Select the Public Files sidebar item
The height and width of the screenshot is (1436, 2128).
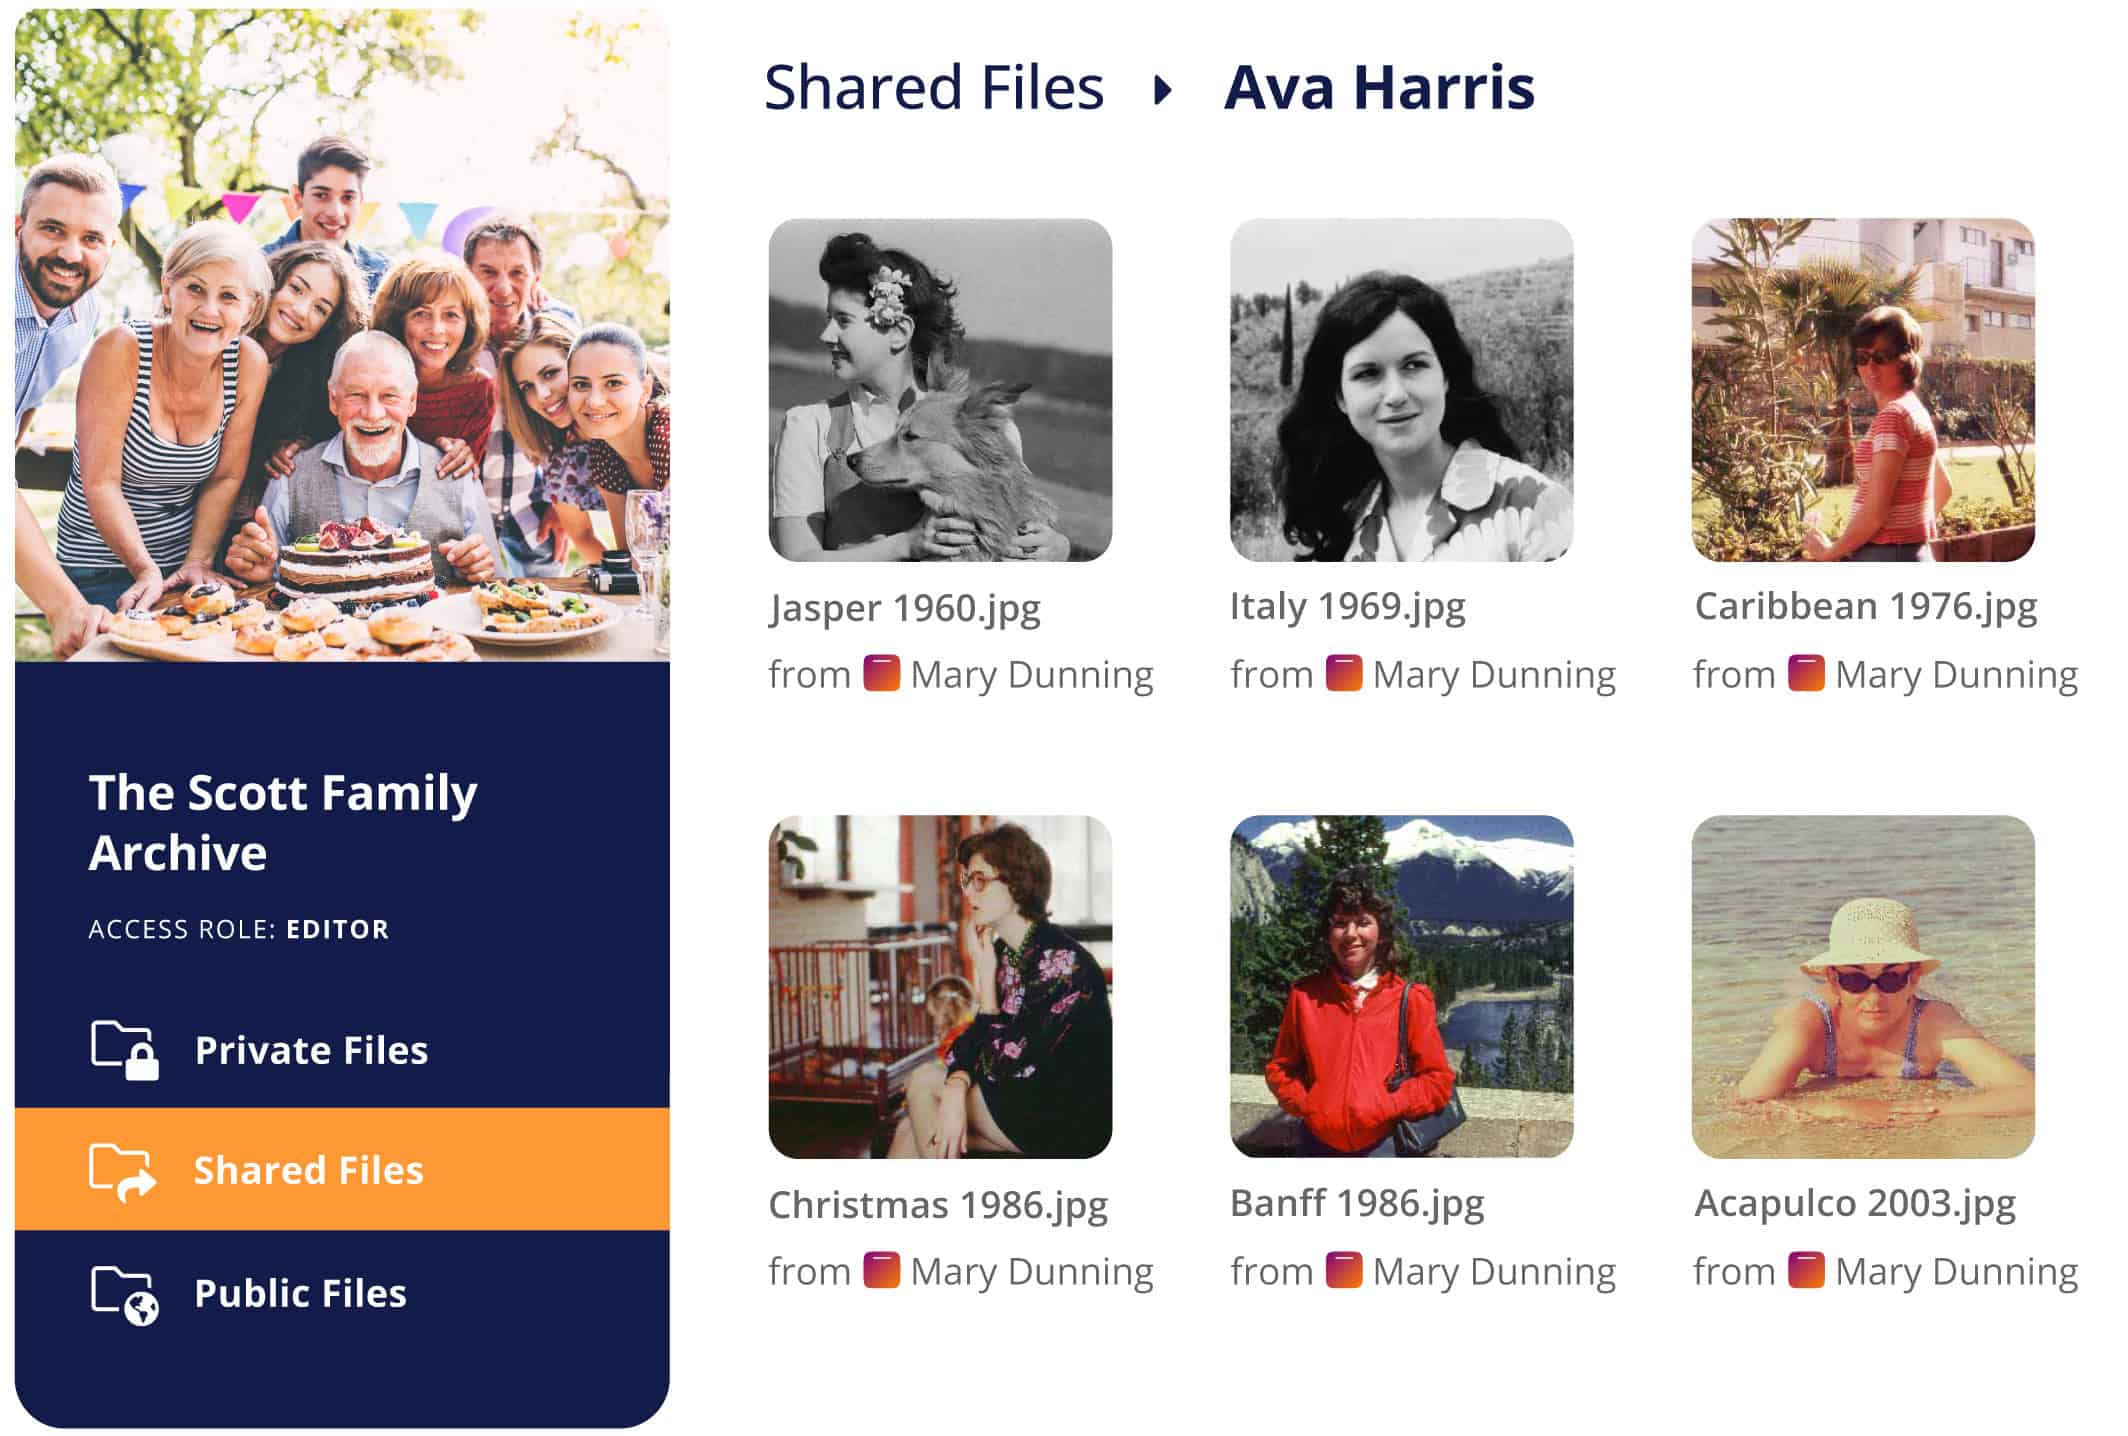pyautogui.click(x=300, y=1294)
